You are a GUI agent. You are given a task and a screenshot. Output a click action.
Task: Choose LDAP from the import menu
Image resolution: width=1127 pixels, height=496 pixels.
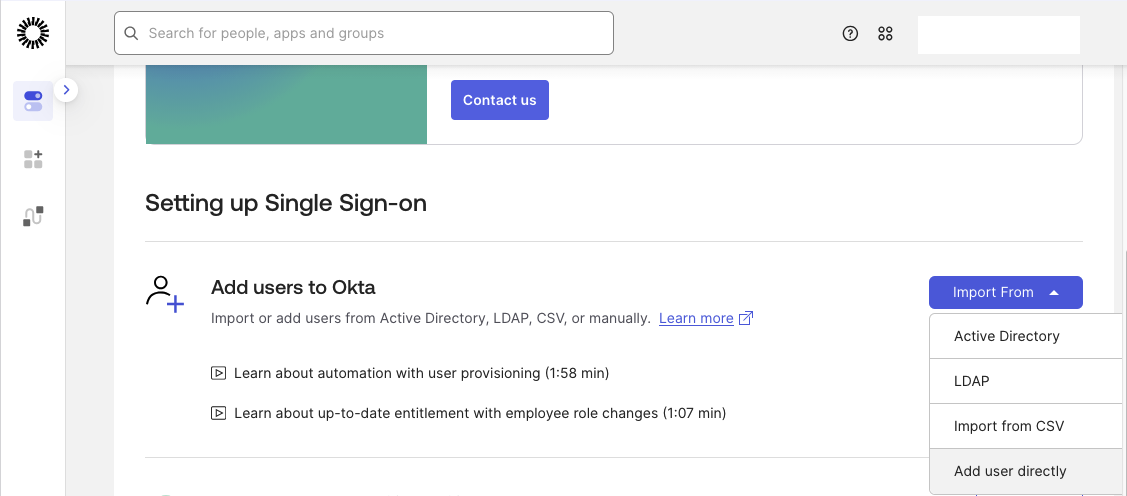(1026, 381)
